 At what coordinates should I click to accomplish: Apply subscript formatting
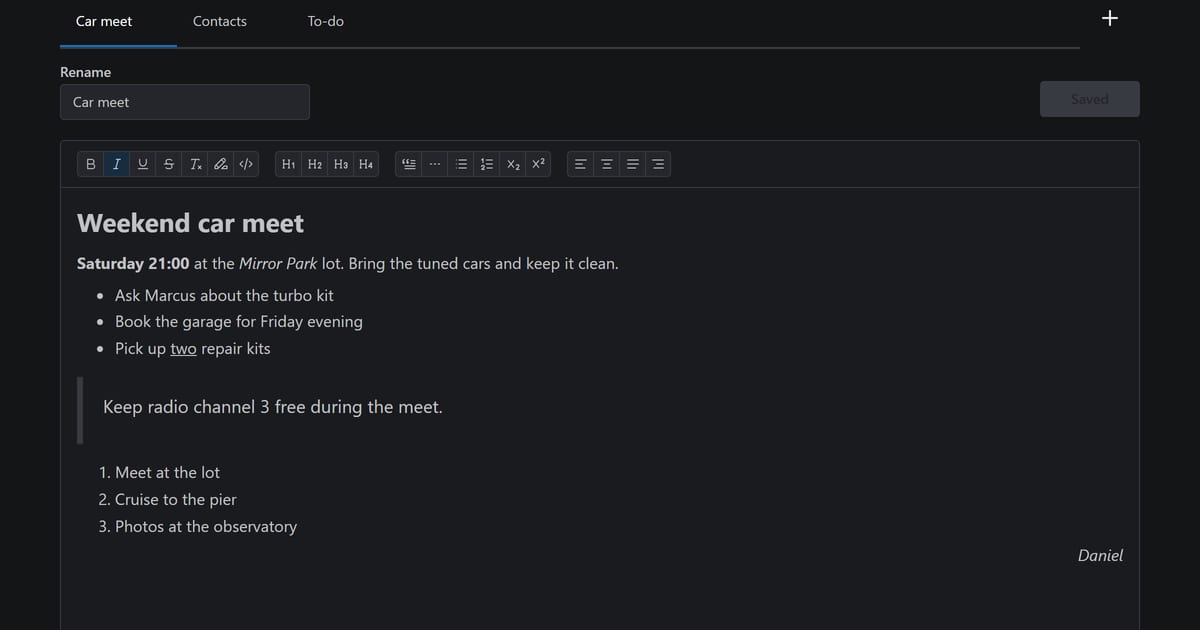(513, 164)
